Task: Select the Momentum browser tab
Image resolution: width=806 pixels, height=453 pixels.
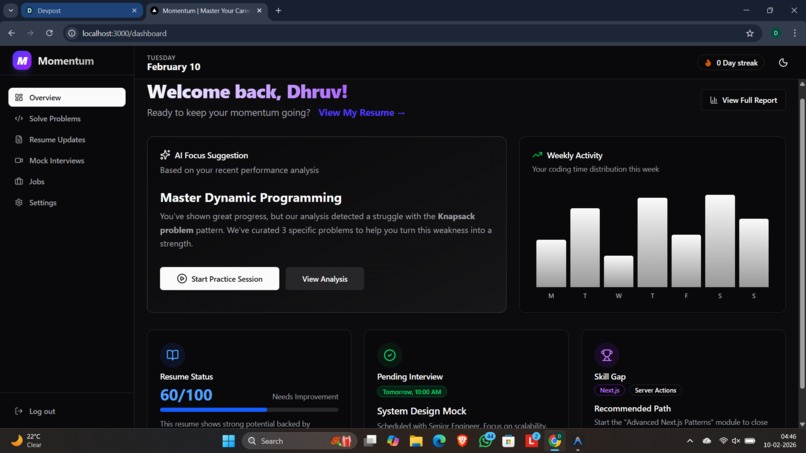Action: coord(206,10)
